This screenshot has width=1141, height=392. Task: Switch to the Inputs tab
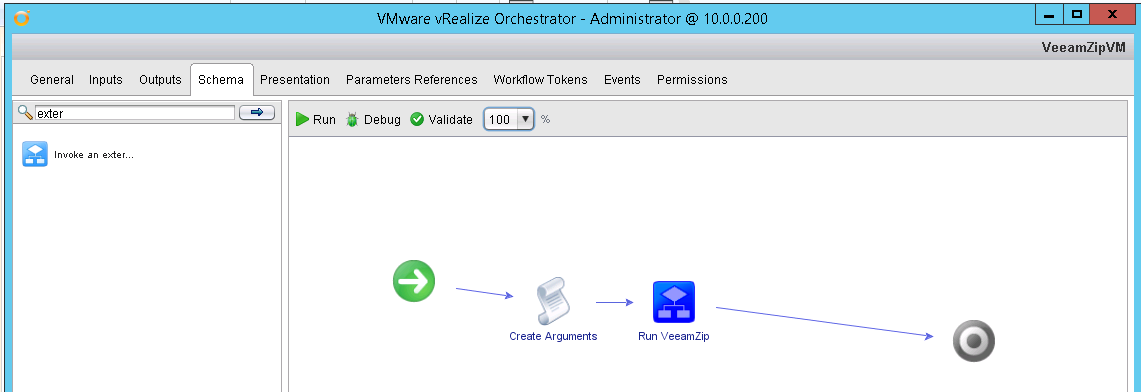(106, 80)
